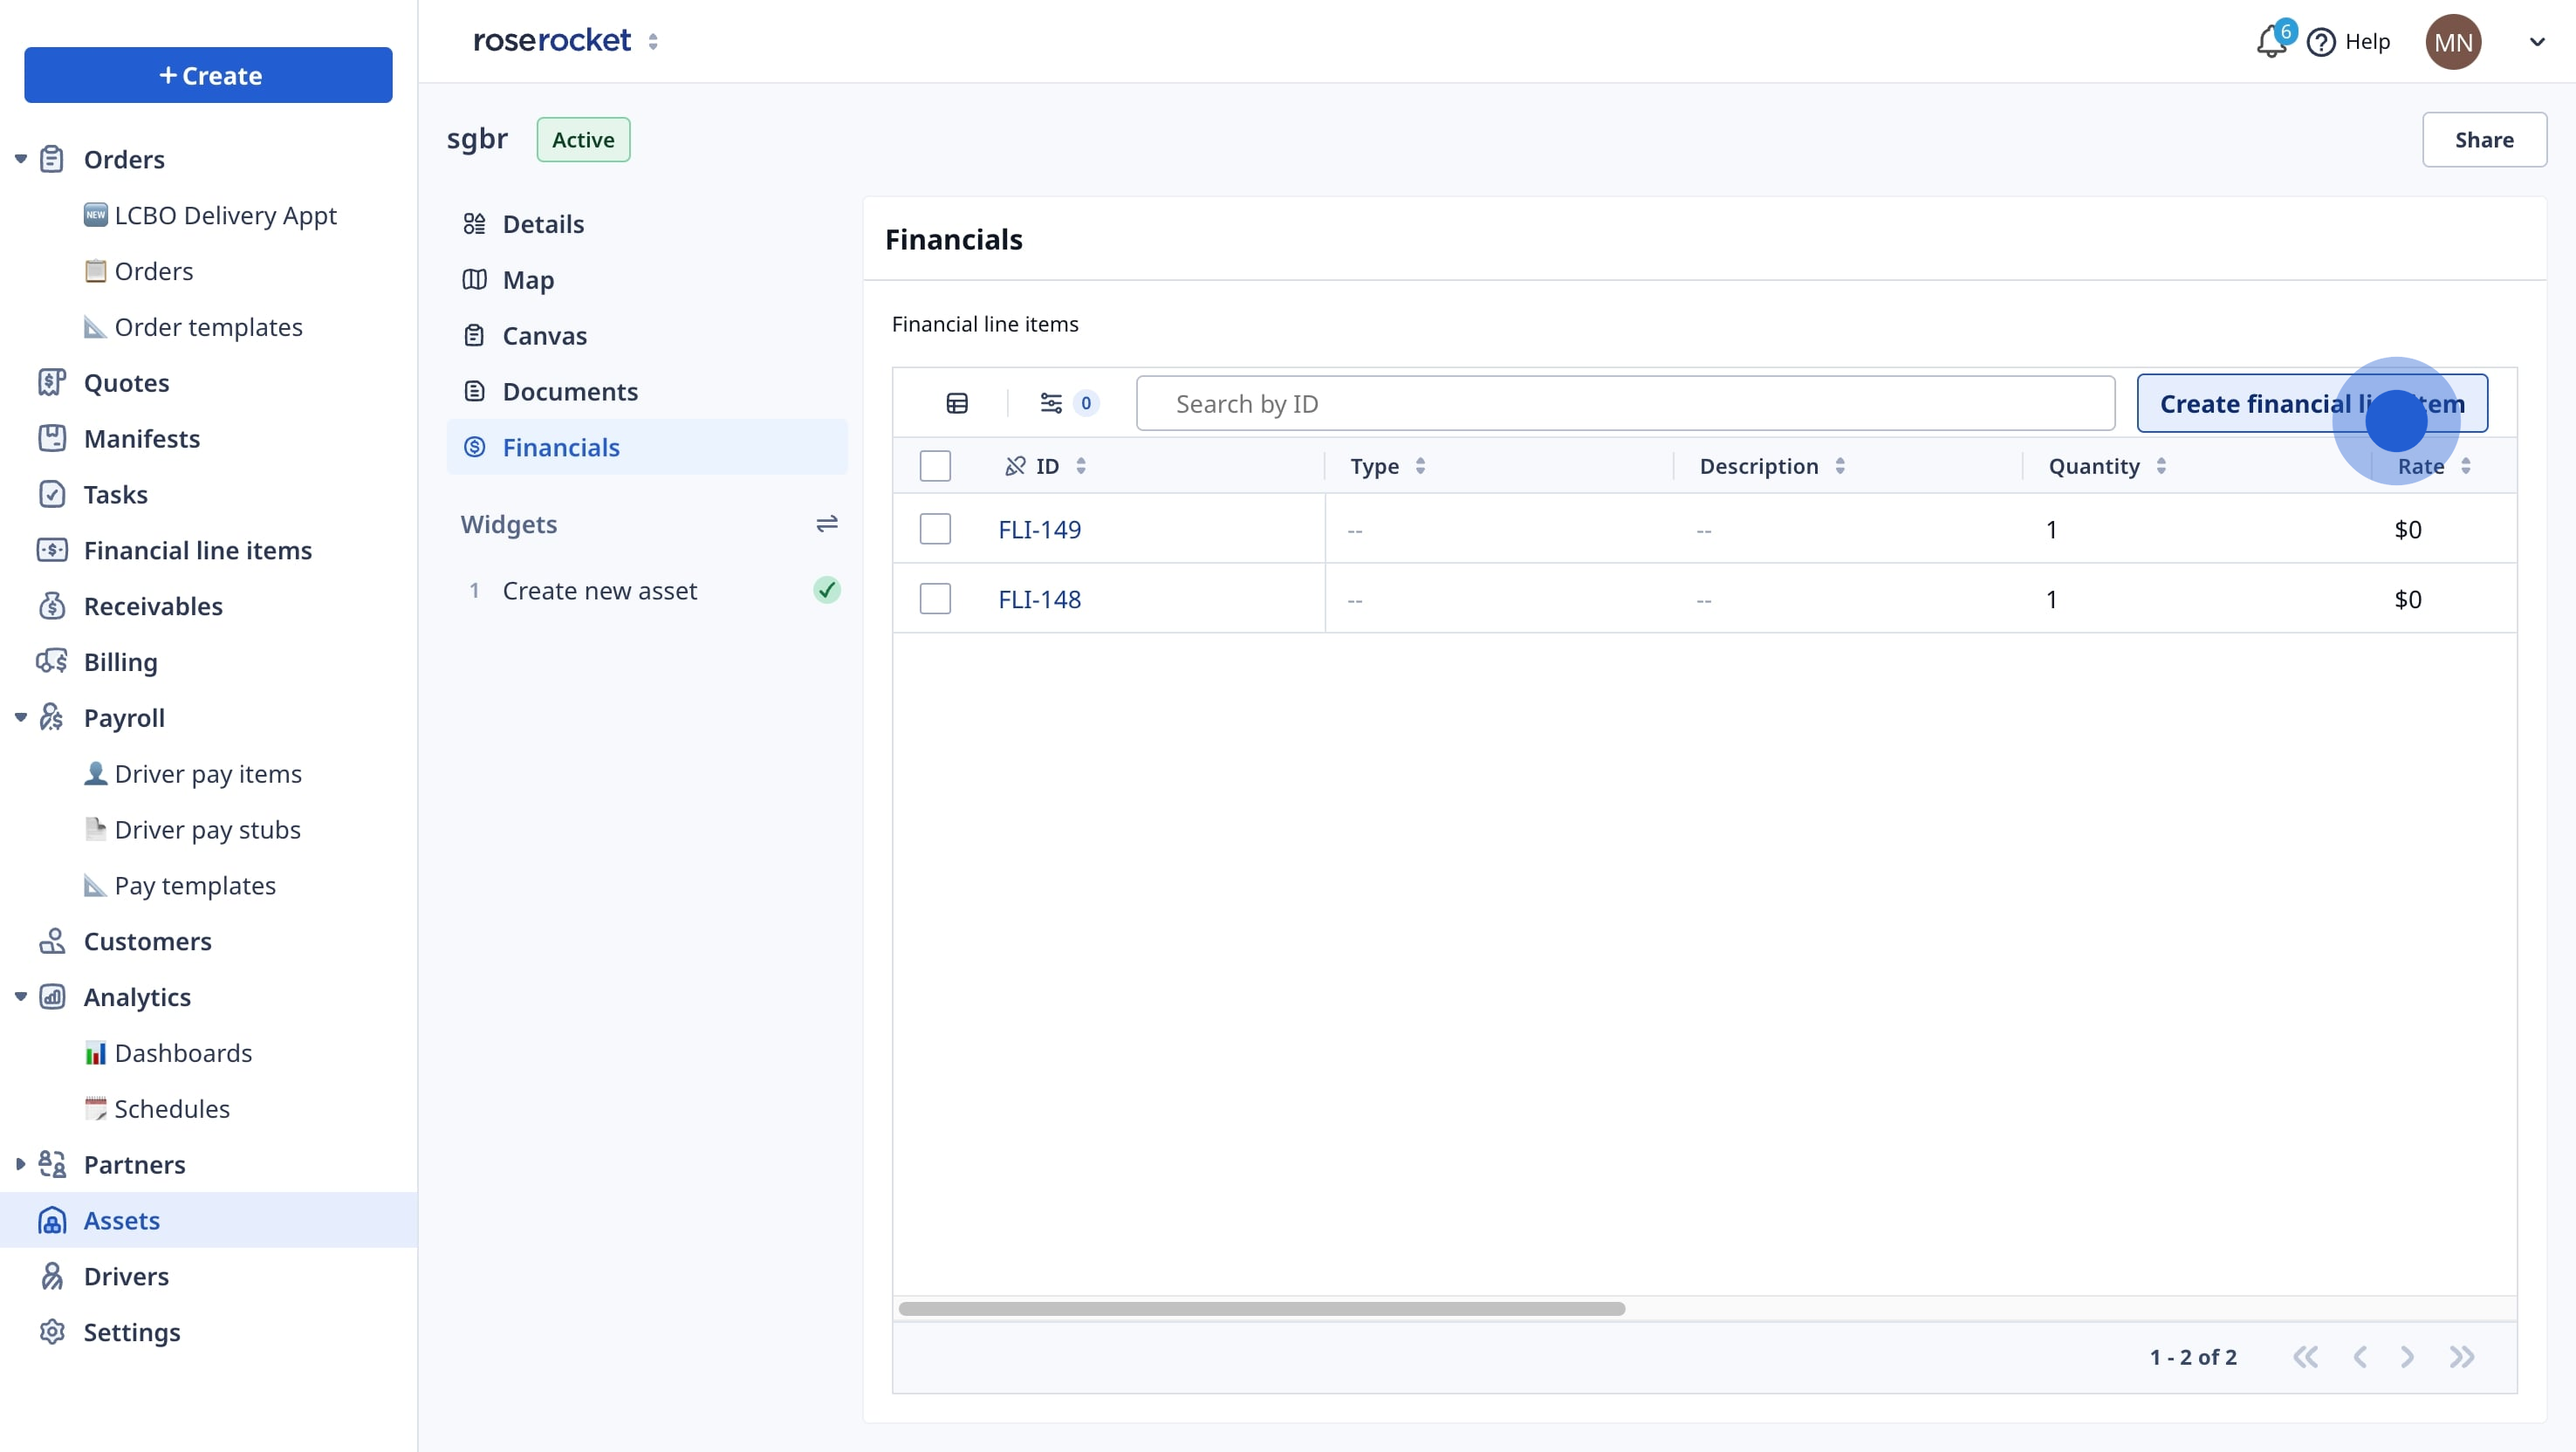Switch to the Documents tab

pos(569,391)
